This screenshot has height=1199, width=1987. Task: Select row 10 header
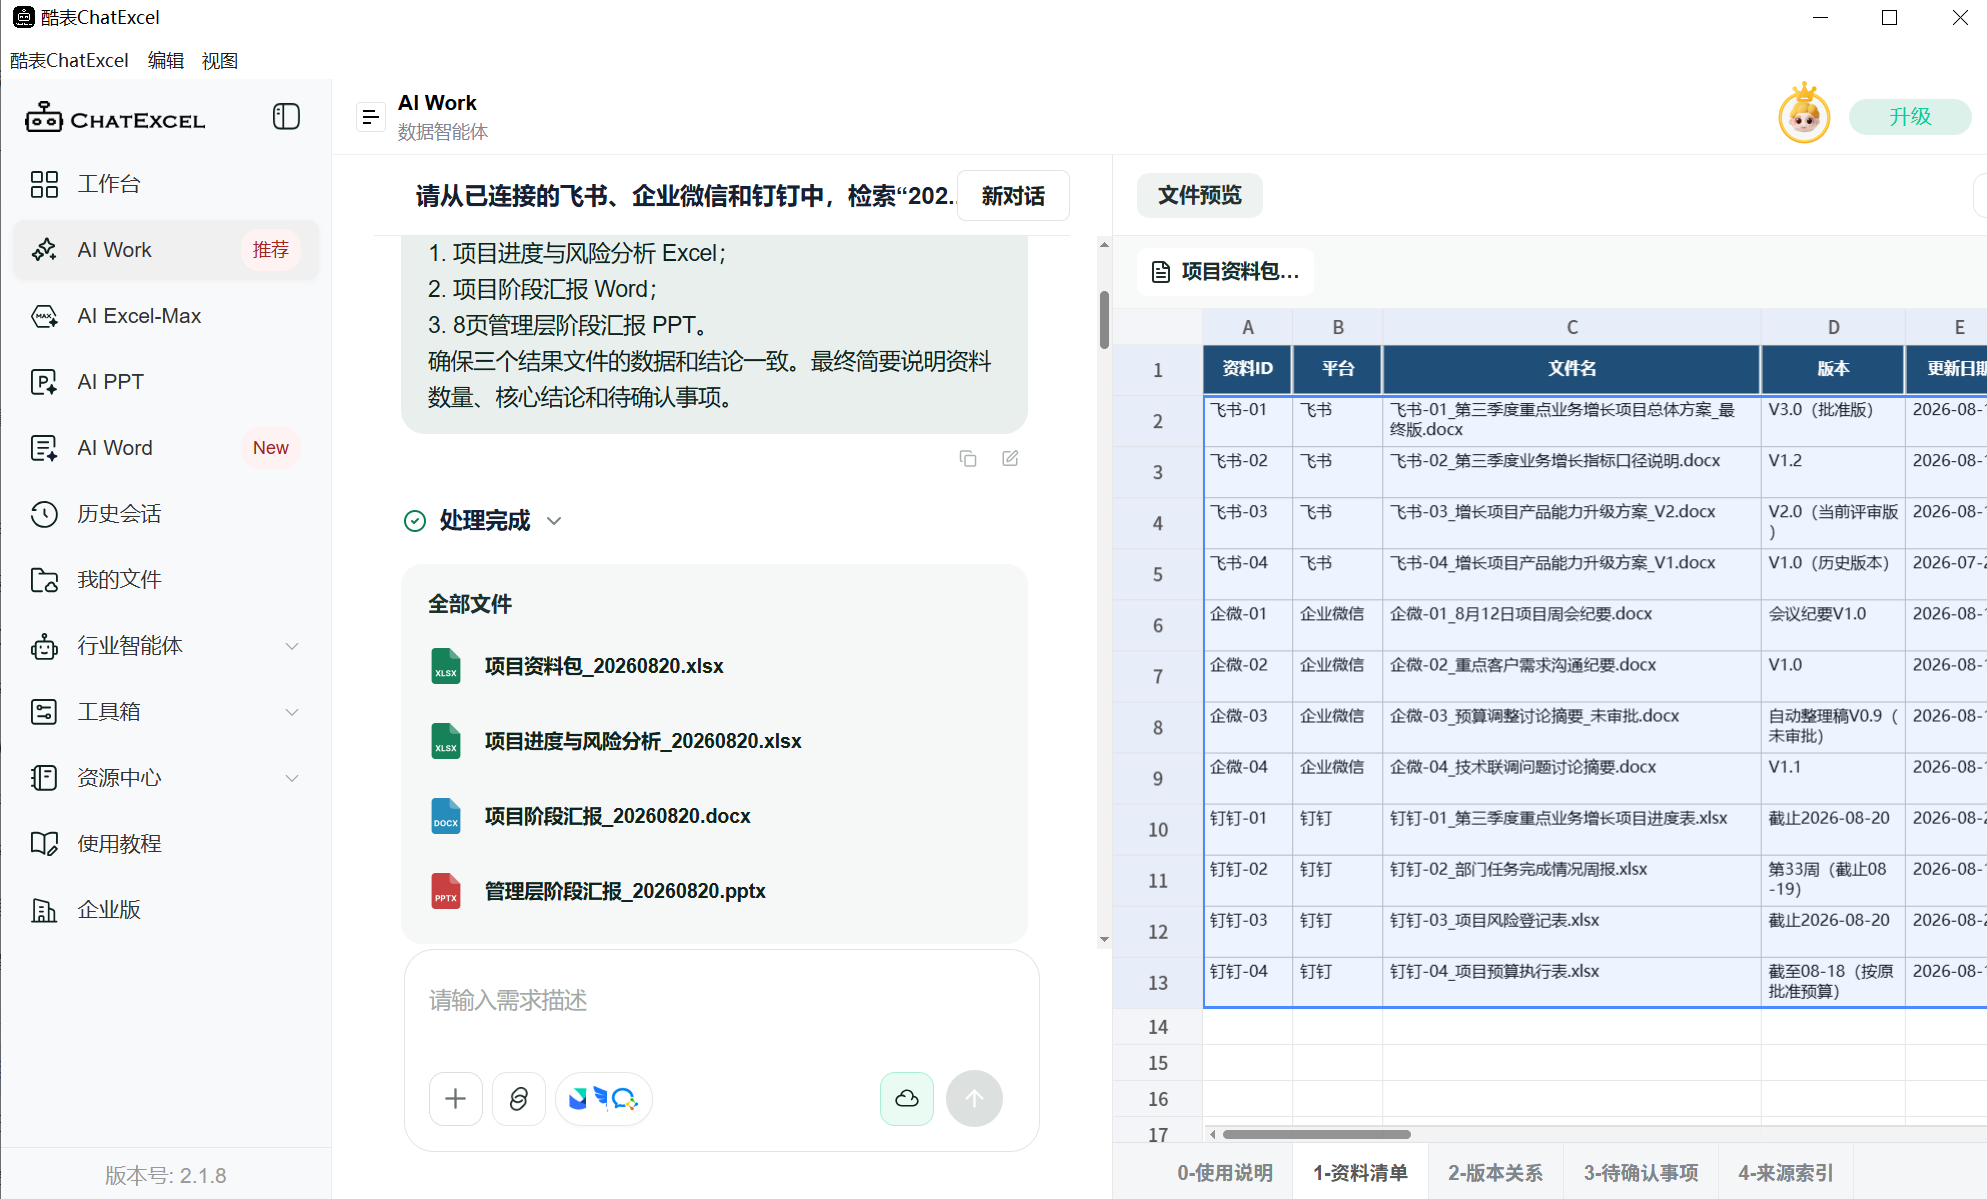point(1158,830)
